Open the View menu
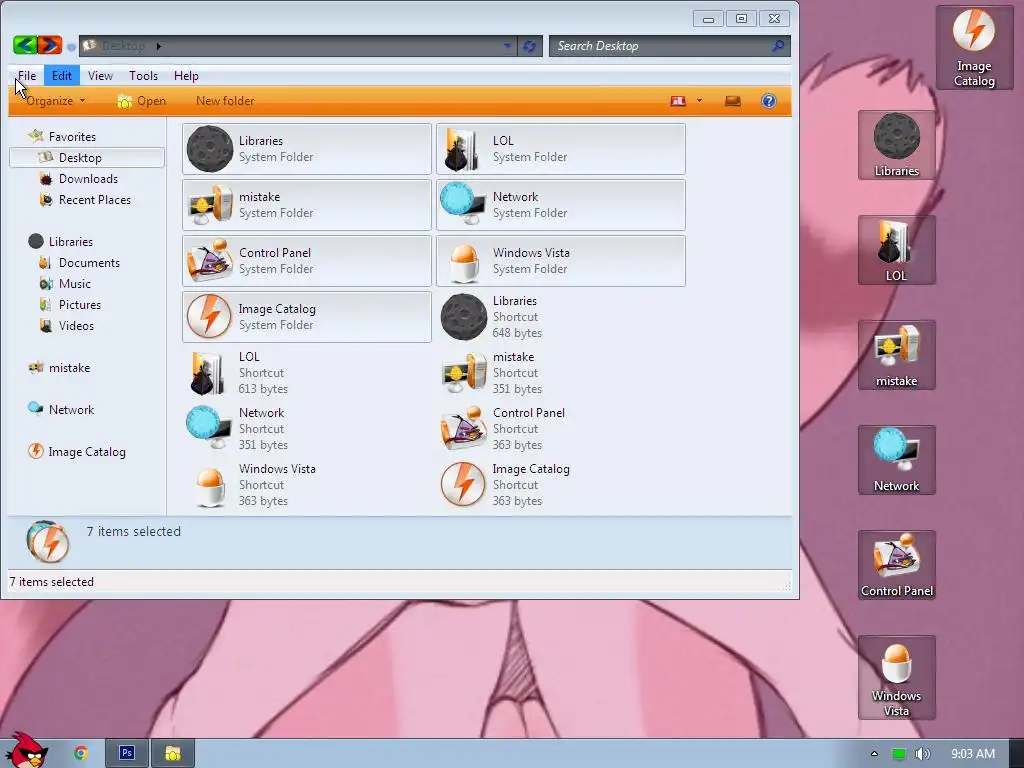The width and height of the screenshot is (1024, 768). (100, 76)
